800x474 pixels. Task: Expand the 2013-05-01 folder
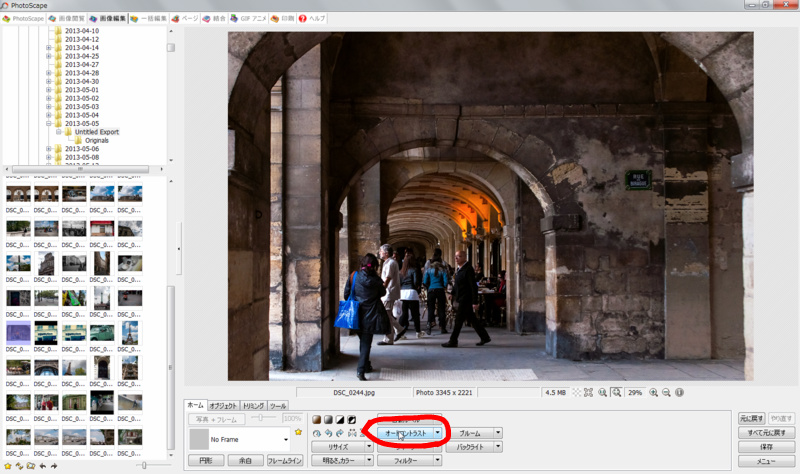(49, 90)
